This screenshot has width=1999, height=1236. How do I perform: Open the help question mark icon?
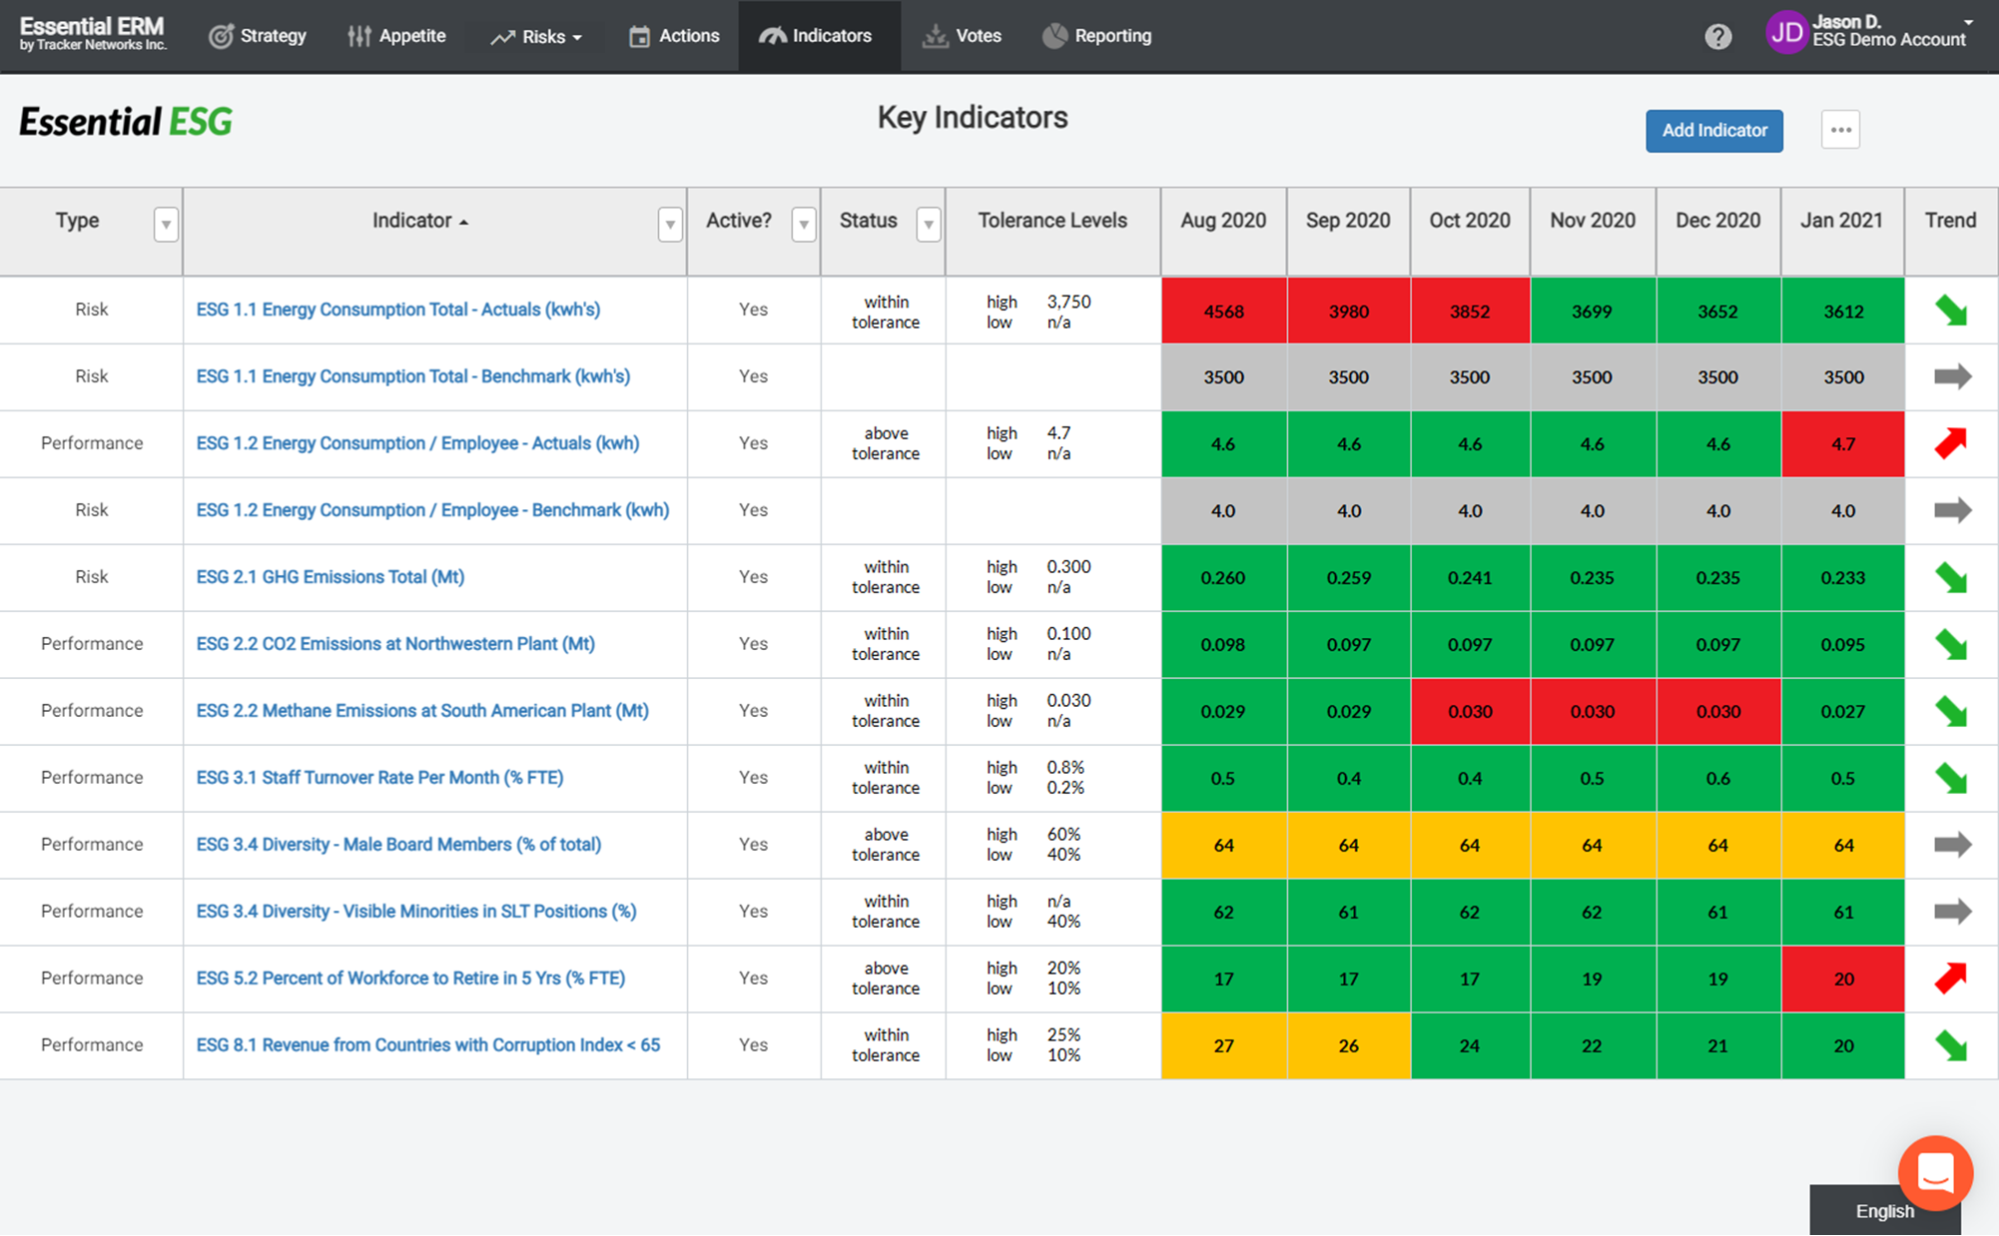[1718, 35]
